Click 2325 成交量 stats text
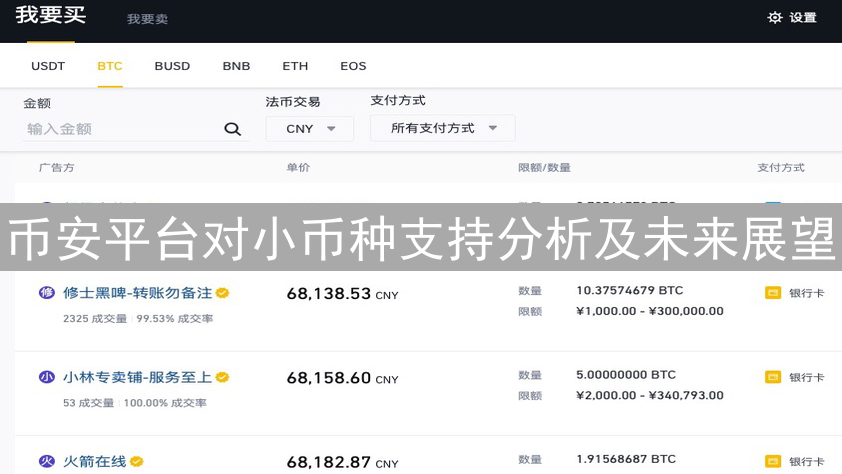Screen dimensions: 842x474 coord(95,319)
